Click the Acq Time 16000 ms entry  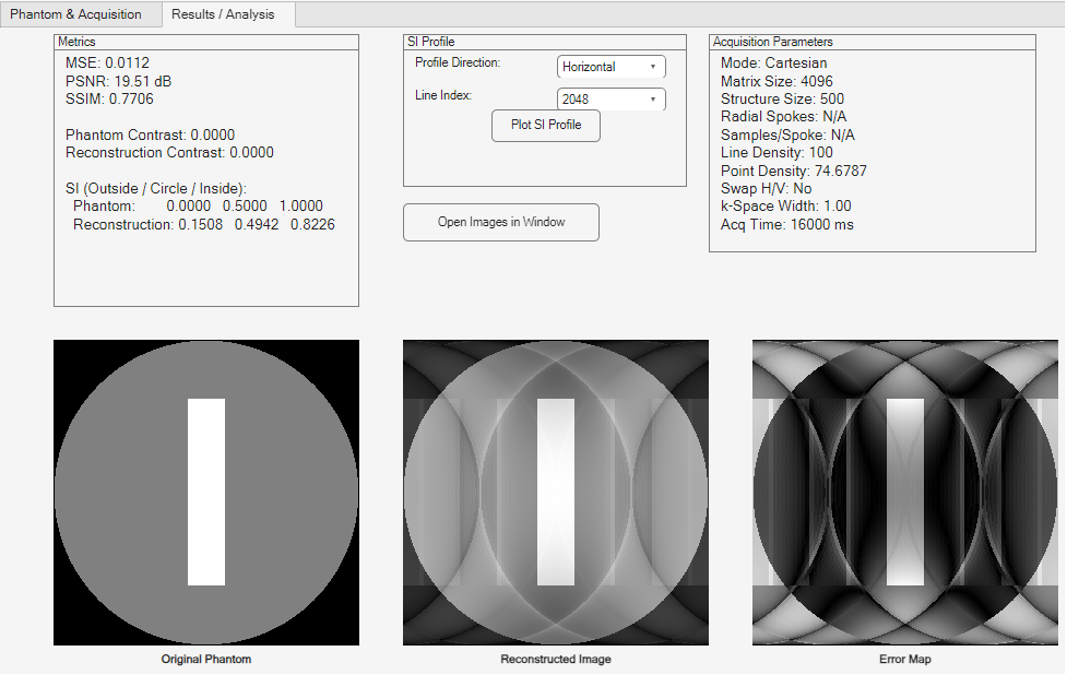[787, 225]
